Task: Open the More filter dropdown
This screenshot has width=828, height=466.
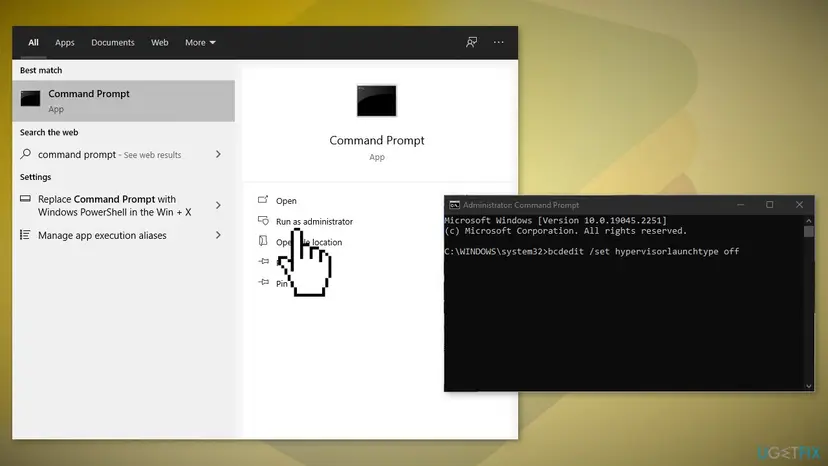Action: coord(200,42)
